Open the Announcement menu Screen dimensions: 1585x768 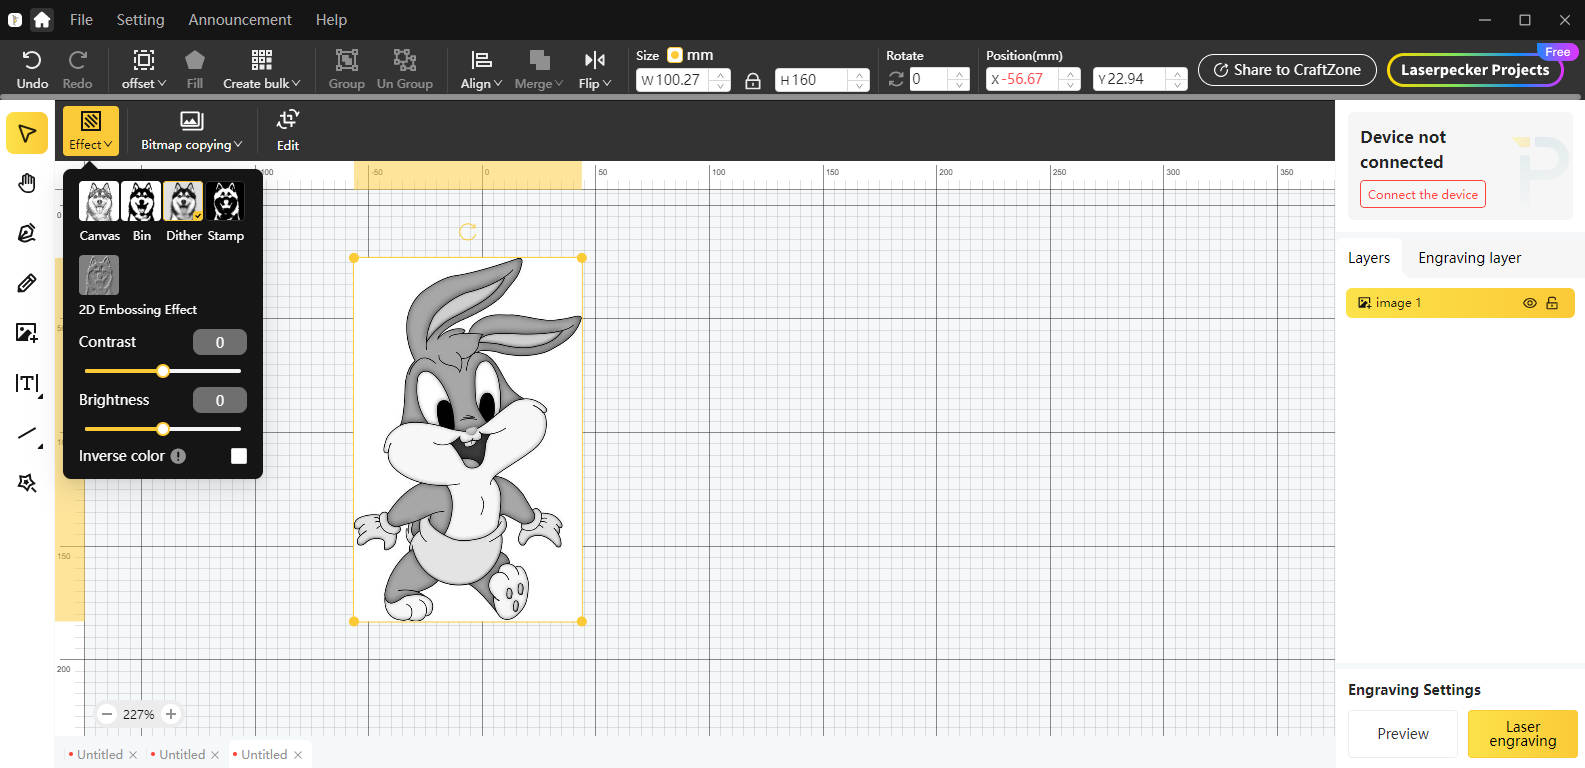coord(240,20)
